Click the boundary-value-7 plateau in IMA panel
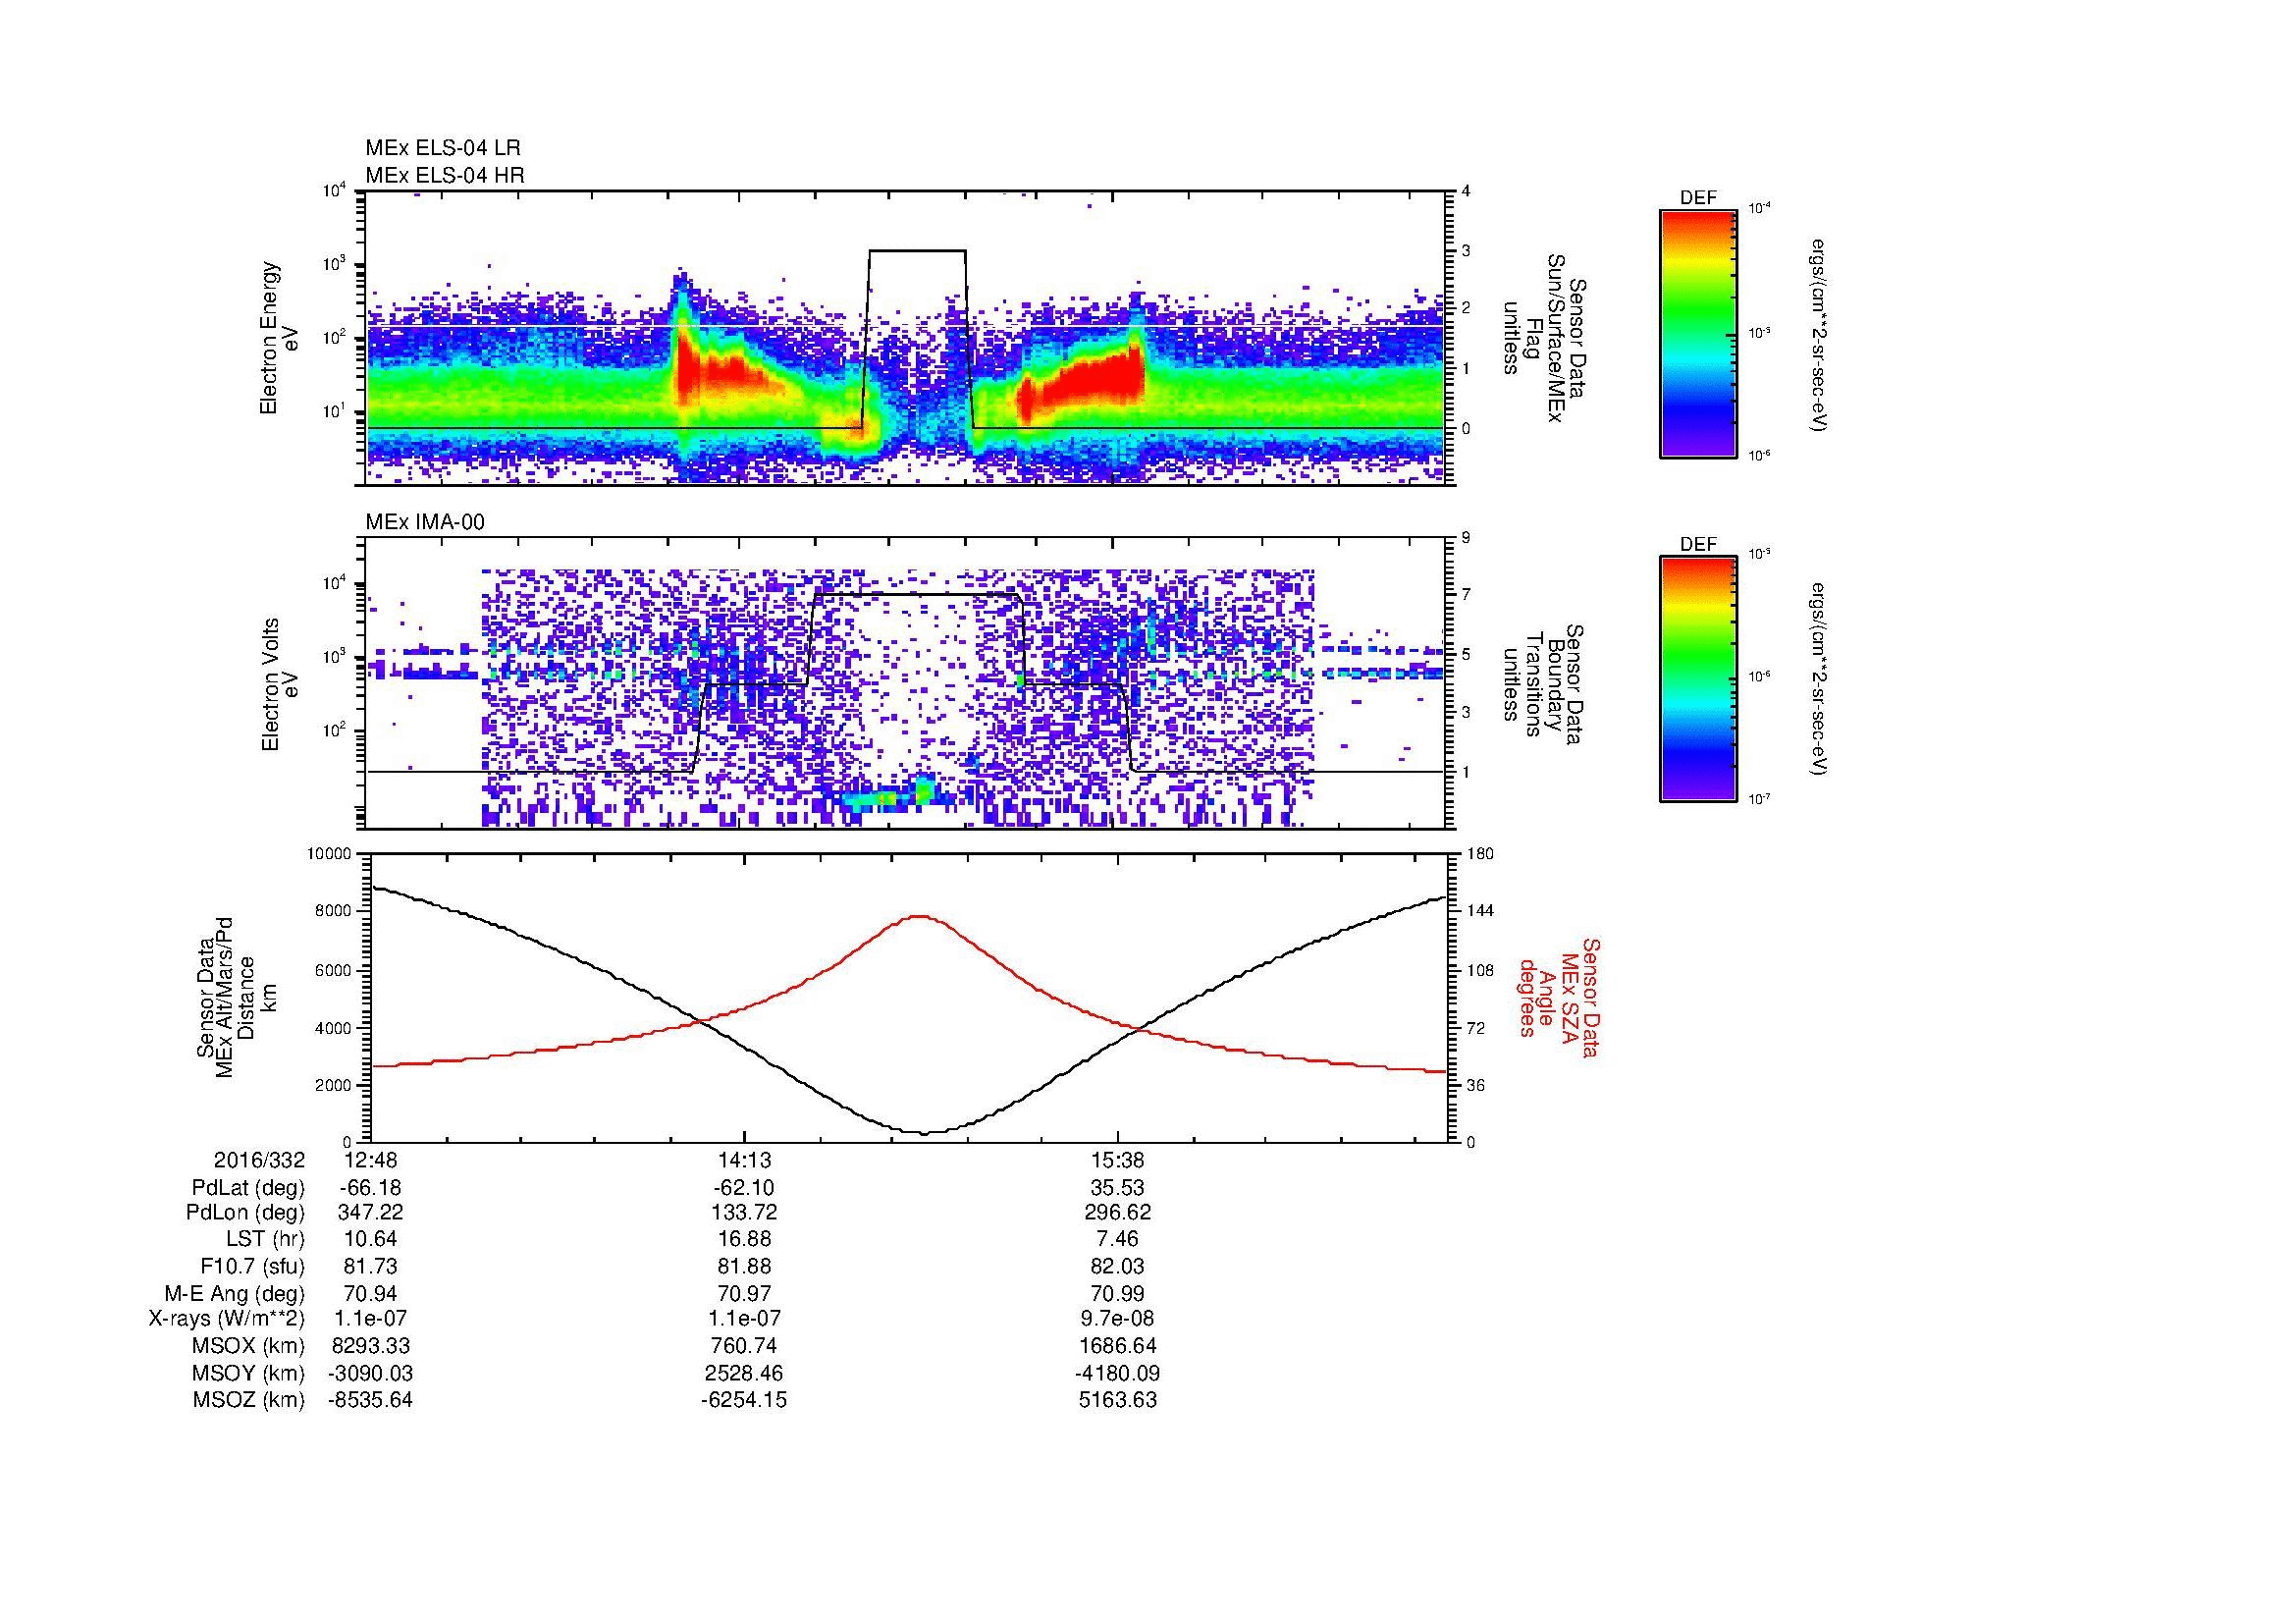The image size is (2296, 1623). pyautogui.click(x=917, y=595)
